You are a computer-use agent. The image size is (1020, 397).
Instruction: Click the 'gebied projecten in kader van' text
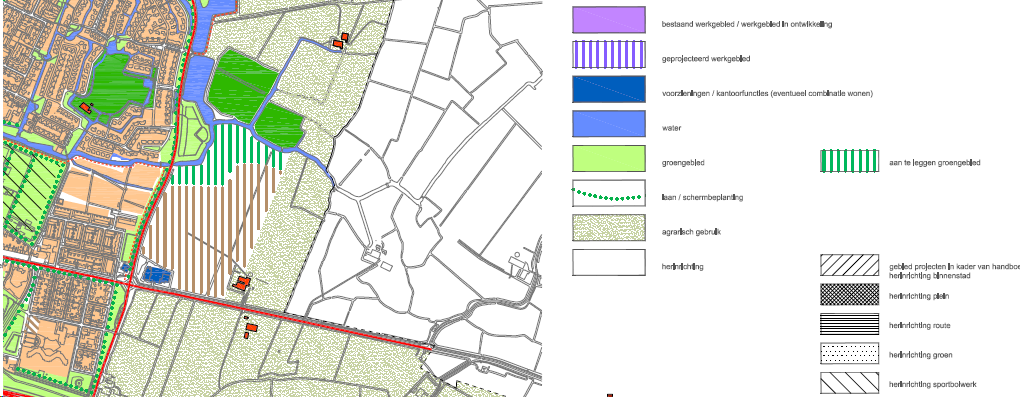954,267
